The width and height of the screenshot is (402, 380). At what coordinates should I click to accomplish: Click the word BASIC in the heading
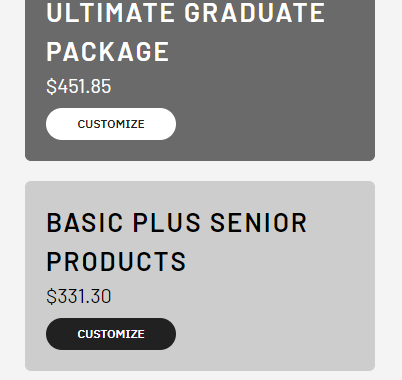coord(85,222)
